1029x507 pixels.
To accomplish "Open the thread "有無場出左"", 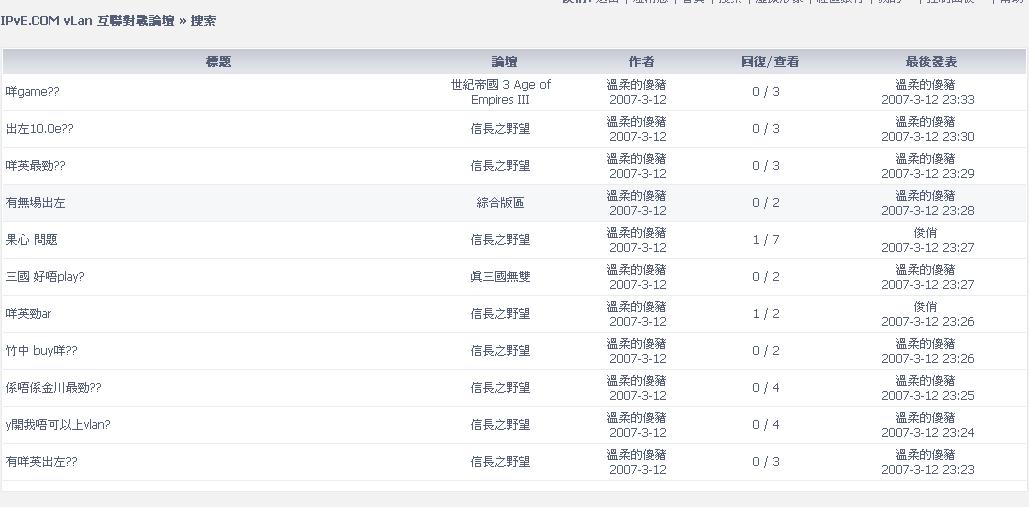I will [35, 203].
